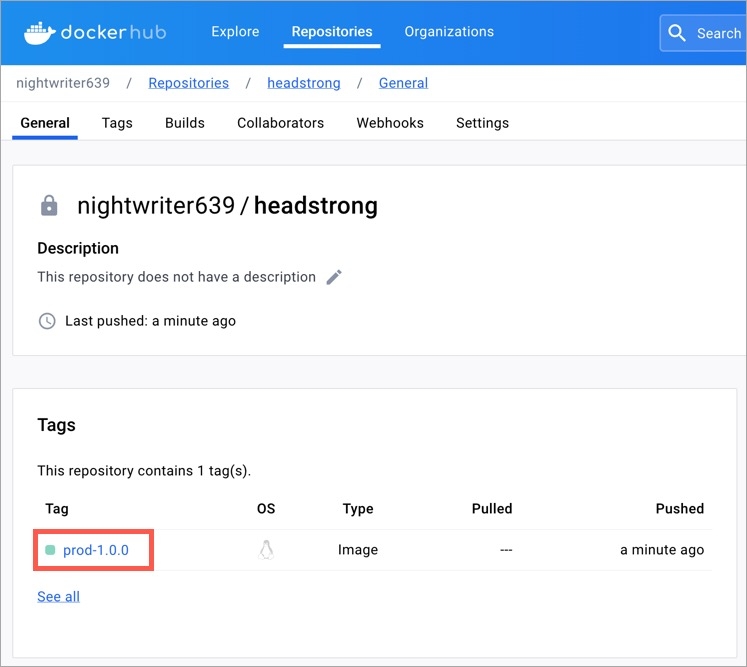
Task: Click the Repositories breadcrumb link
Action: click(188, 83)
